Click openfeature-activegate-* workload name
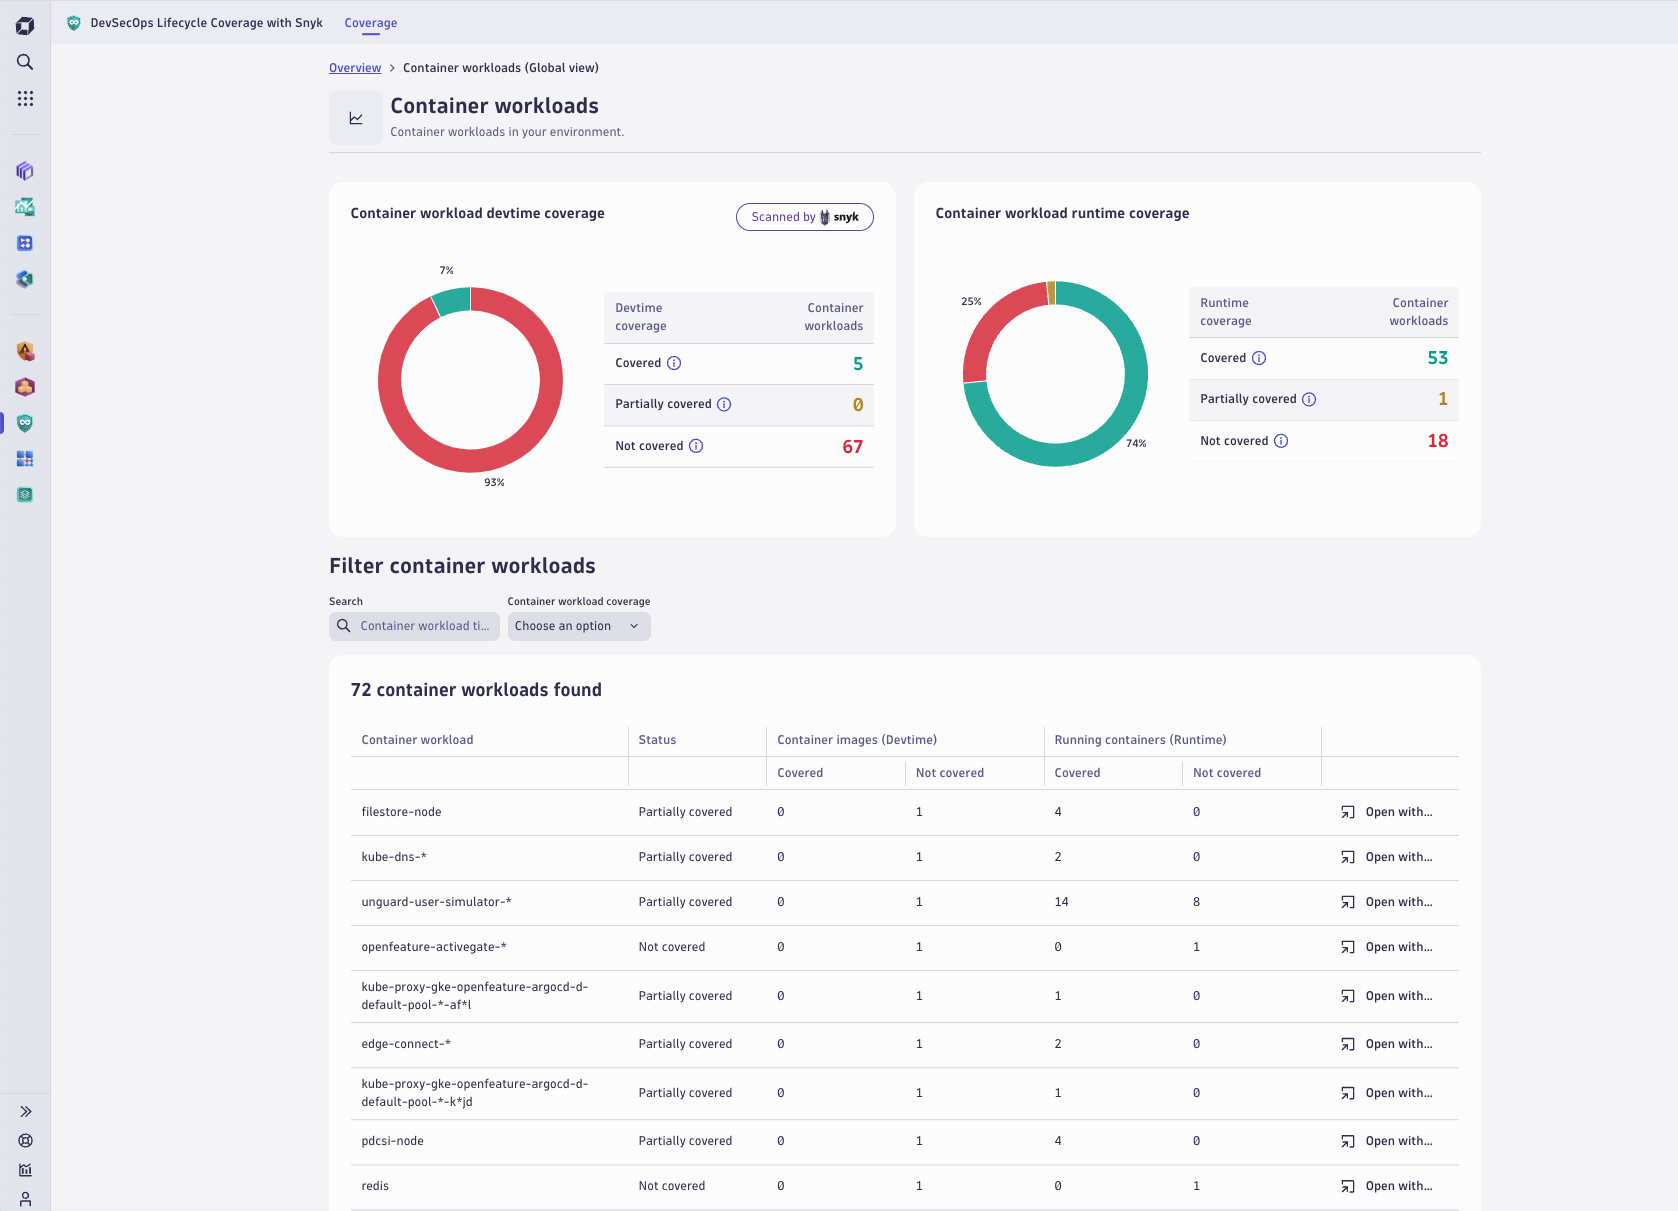 434,947
